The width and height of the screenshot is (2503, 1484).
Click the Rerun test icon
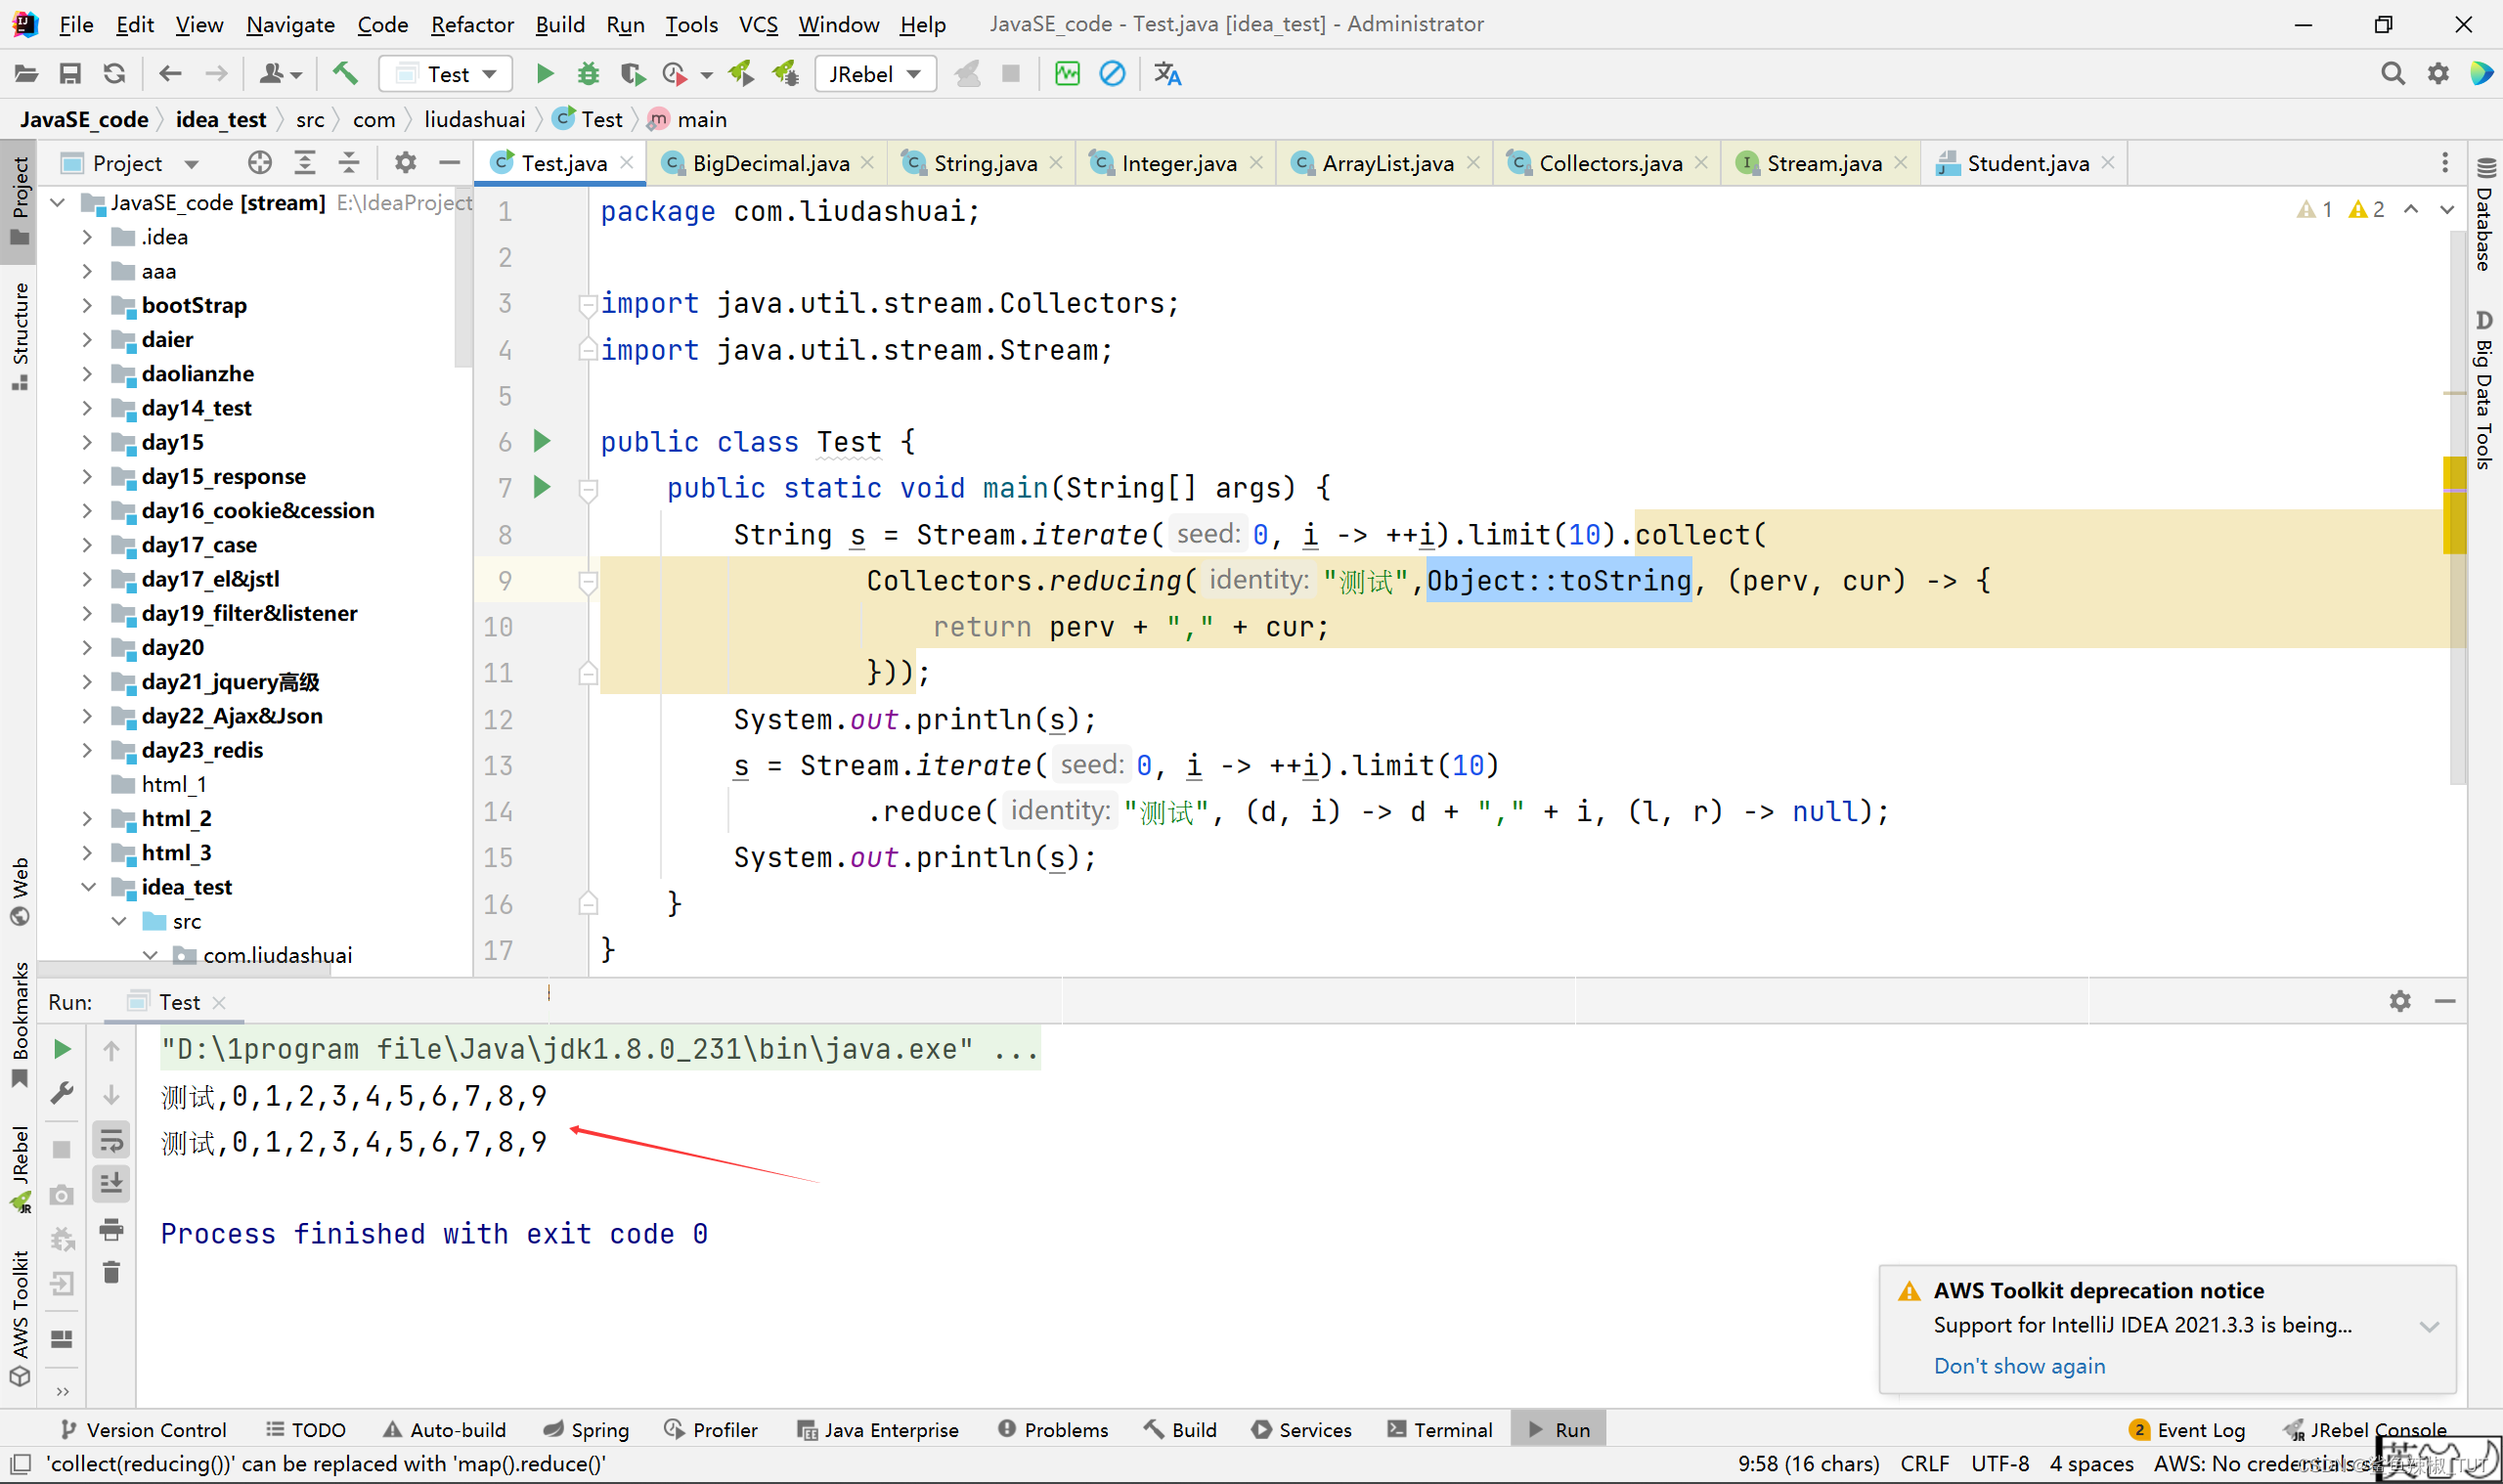(x=60, y=1049)
